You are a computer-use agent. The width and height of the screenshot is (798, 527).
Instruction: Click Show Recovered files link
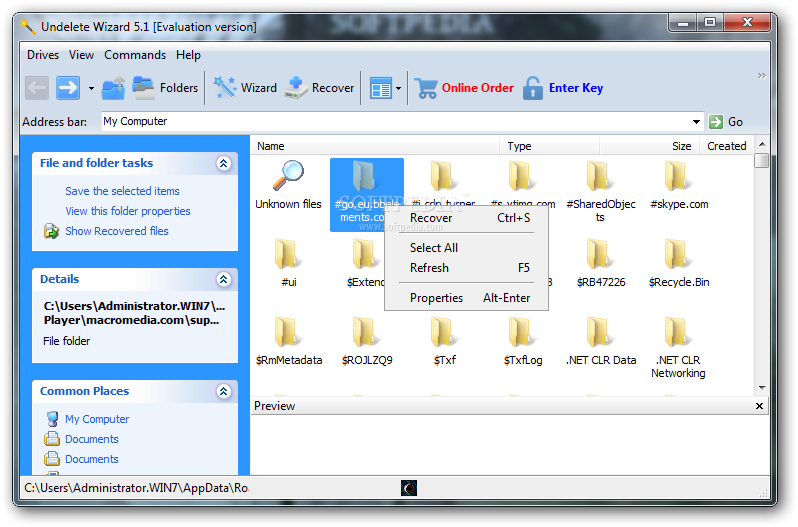pos(117,231)
